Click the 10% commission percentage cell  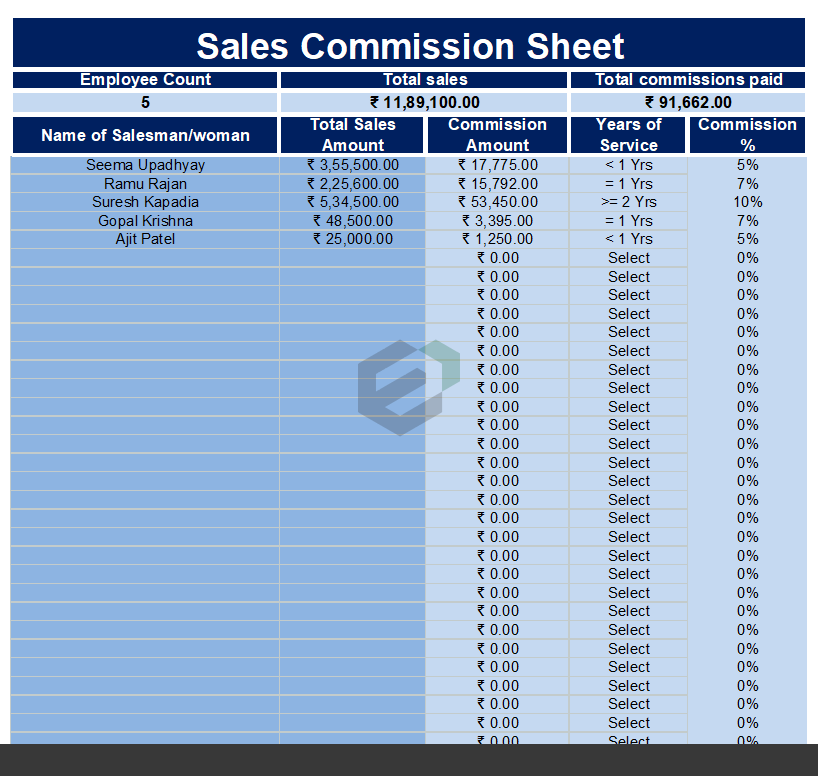pyautogui.click(x=747, y=202)
